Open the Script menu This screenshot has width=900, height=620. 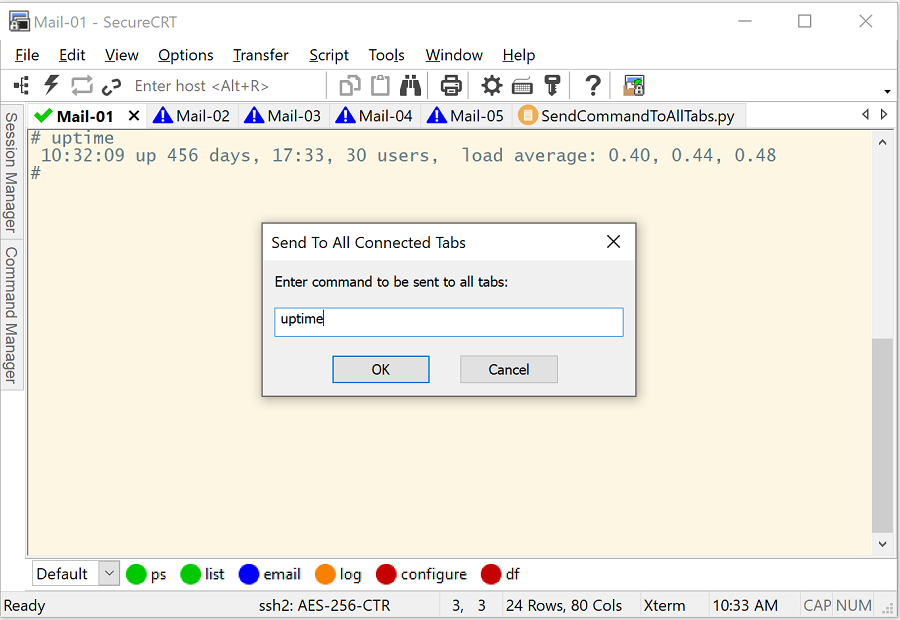(x=328, y=55)
